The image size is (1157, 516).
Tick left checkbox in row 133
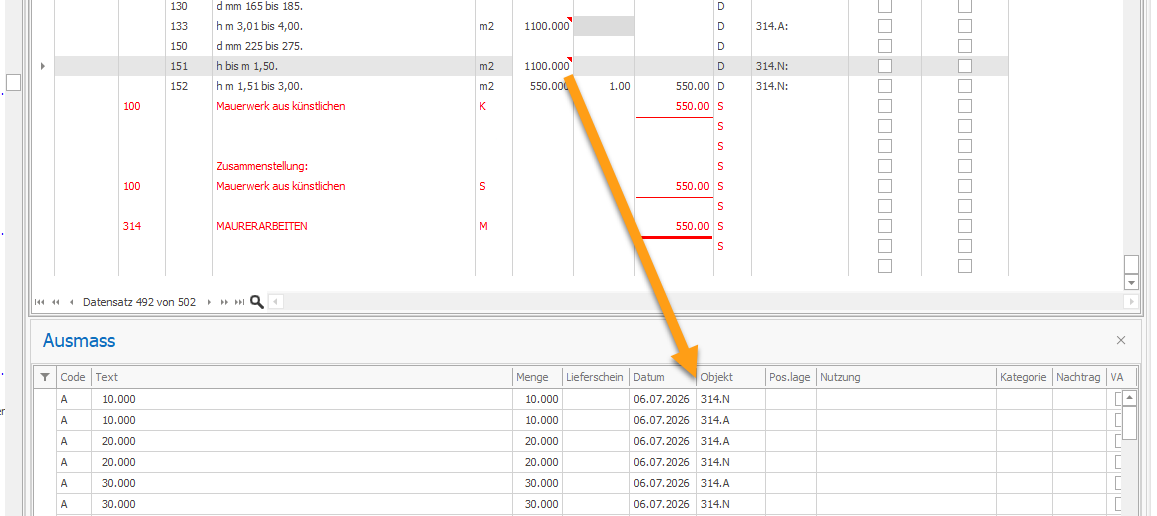pos(885,26)
